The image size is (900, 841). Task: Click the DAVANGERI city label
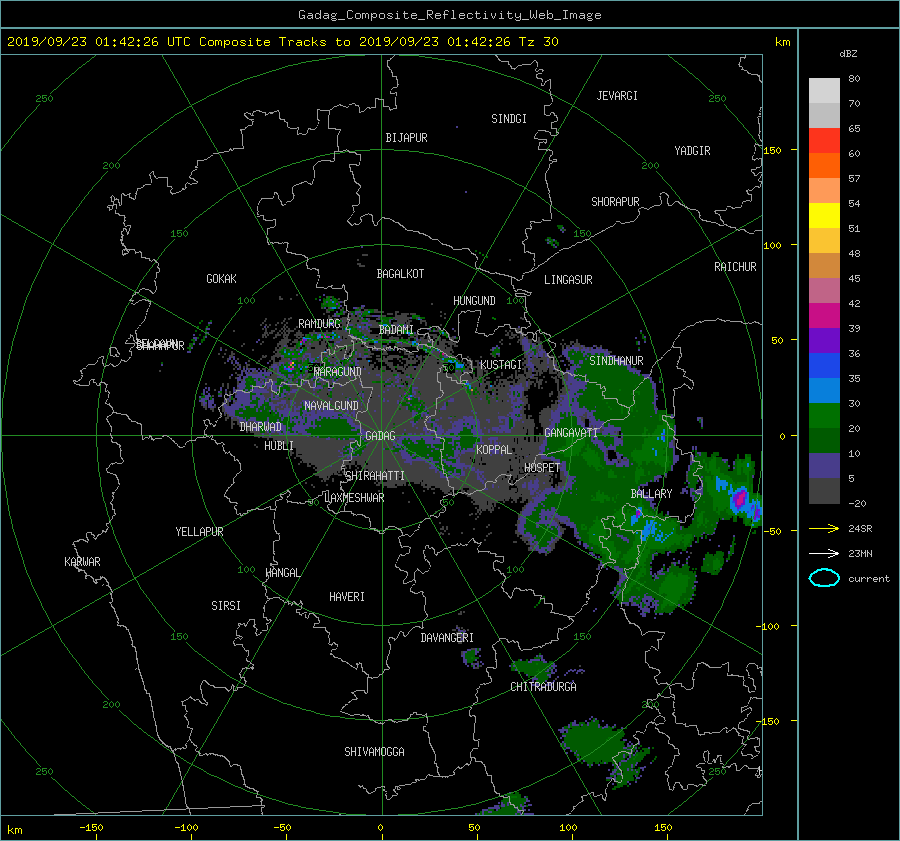click(x=447, y=638)
